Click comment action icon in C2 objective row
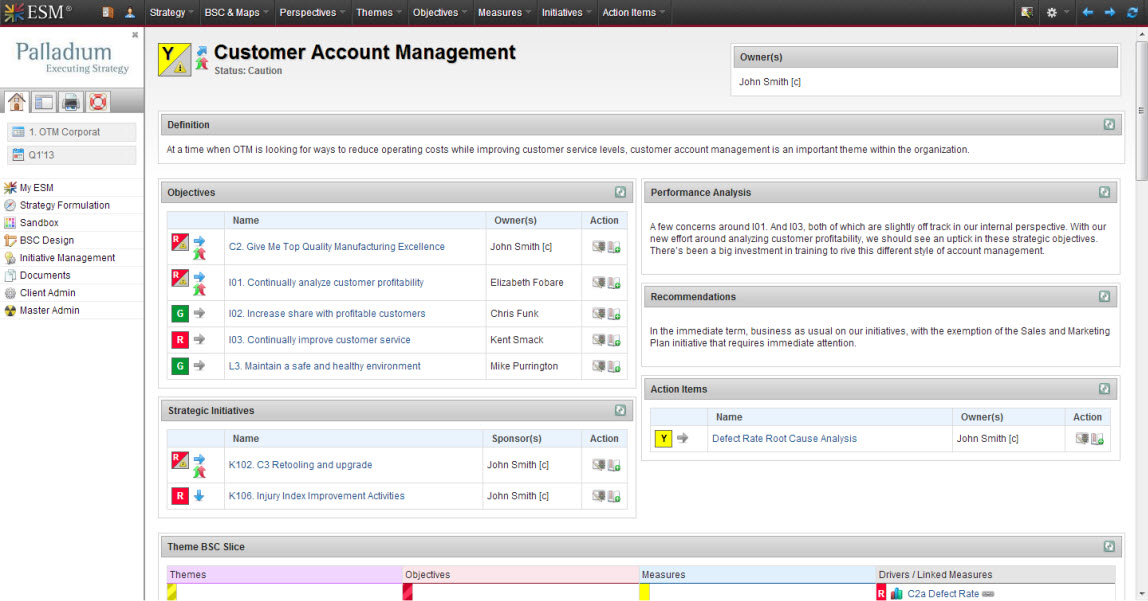 click(x=598, y=247)
